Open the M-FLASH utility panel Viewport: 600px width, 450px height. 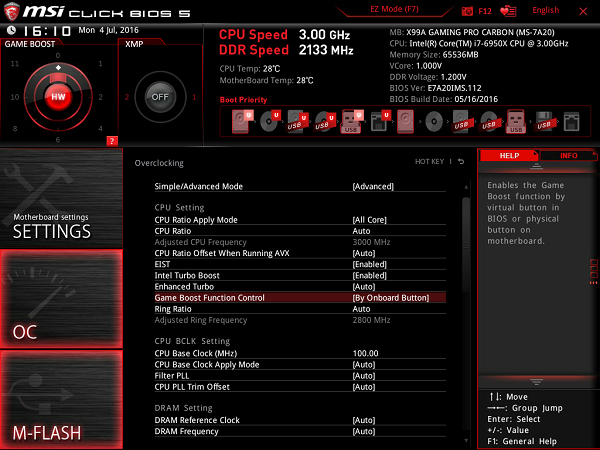click(x=60, y=400)
